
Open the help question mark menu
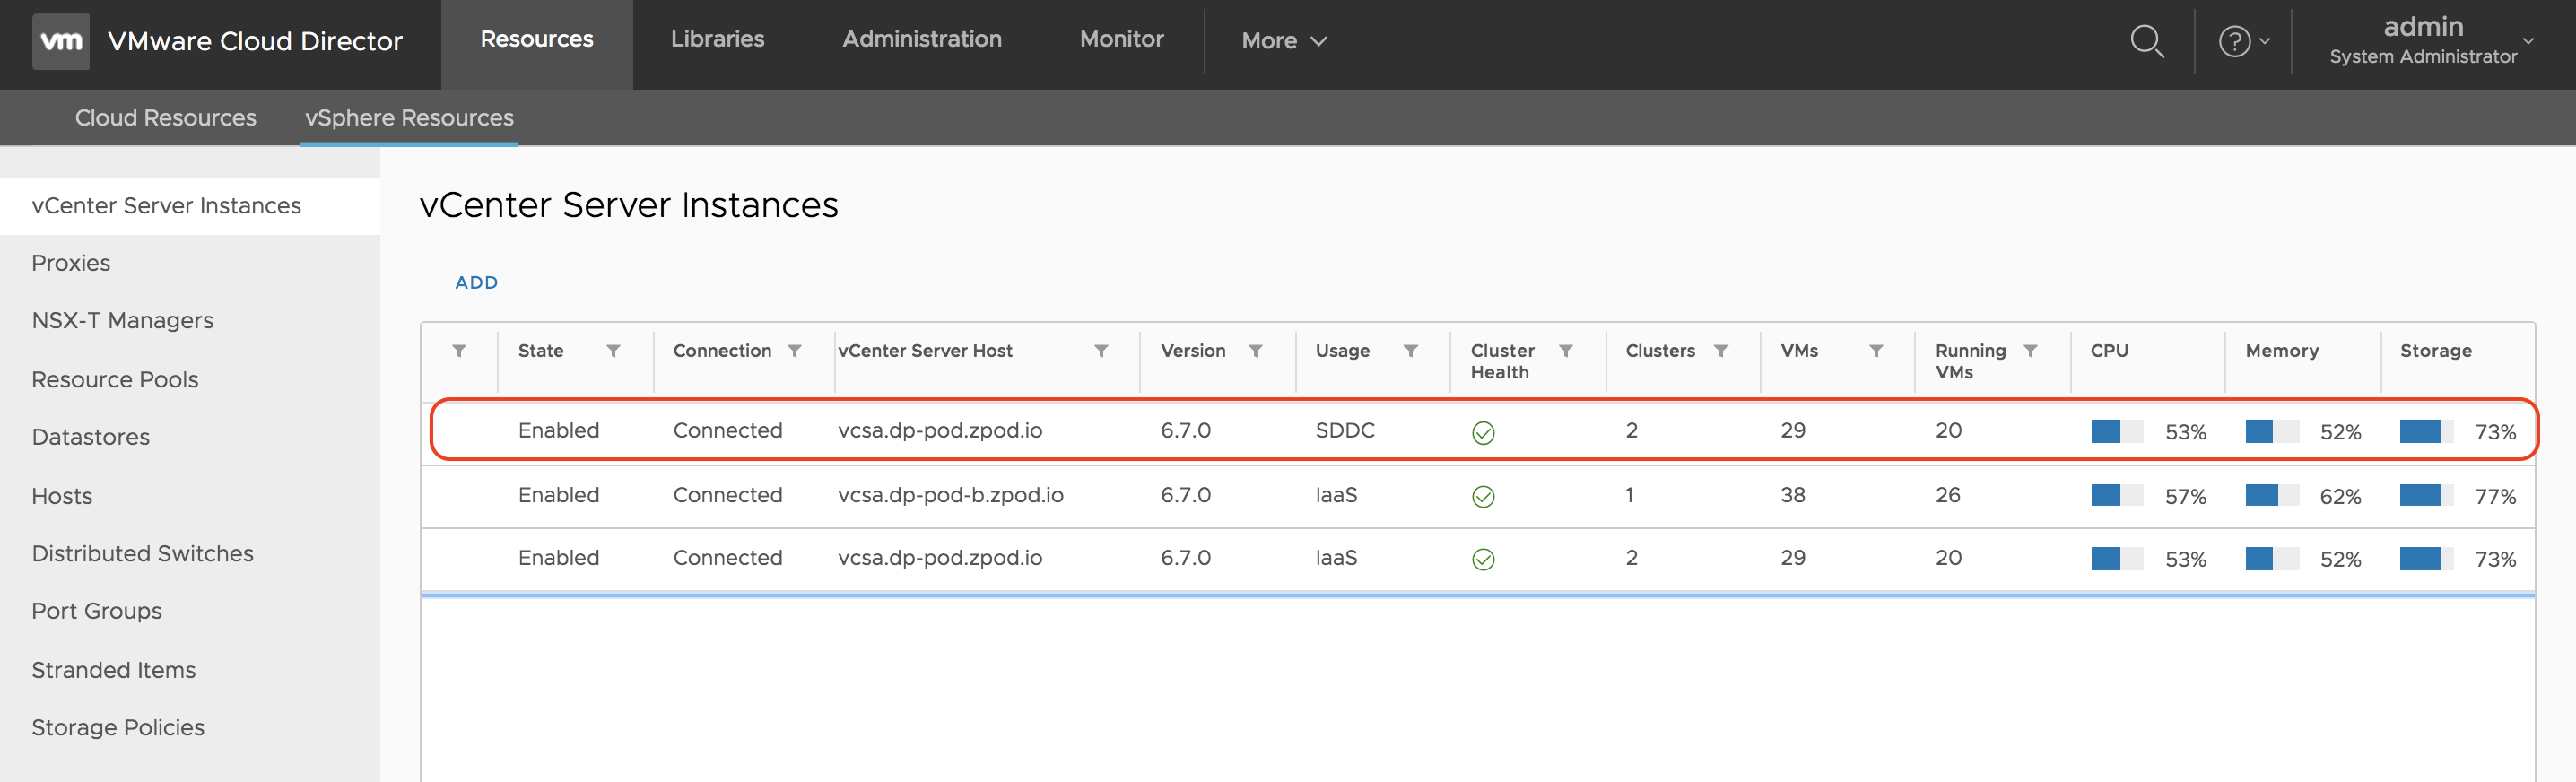tap(2242, 41)
